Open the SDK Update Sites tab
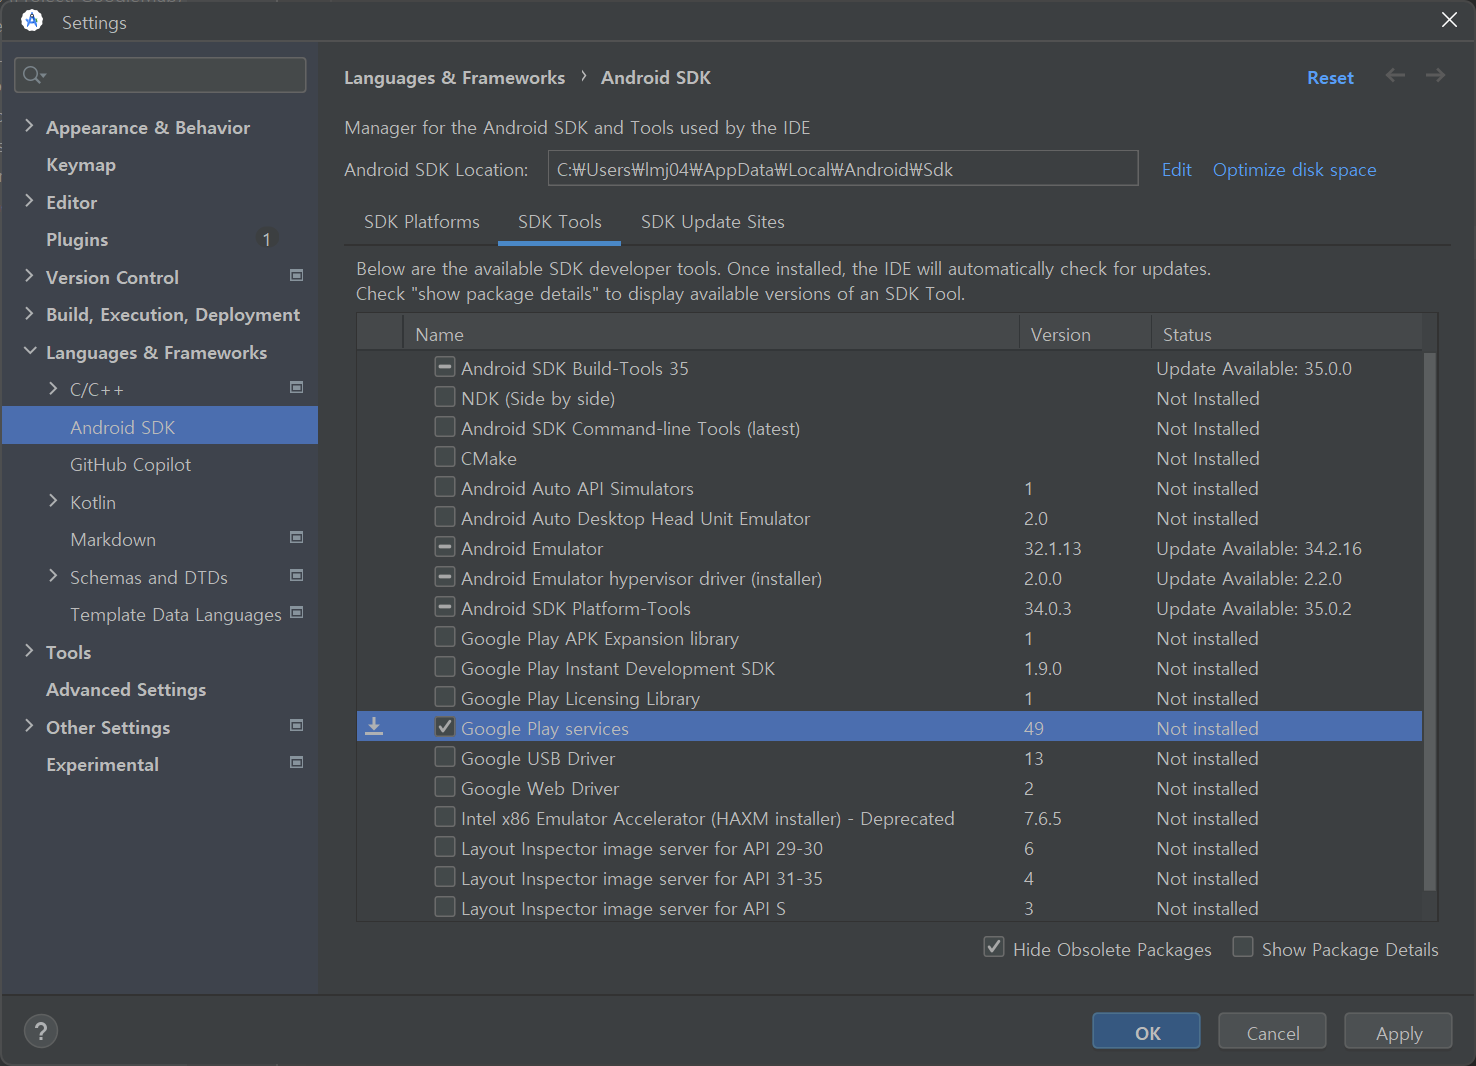Image resolution: width=1476 pixels, height=1066 pixels. pyautogui.click(x=712, y=222)
